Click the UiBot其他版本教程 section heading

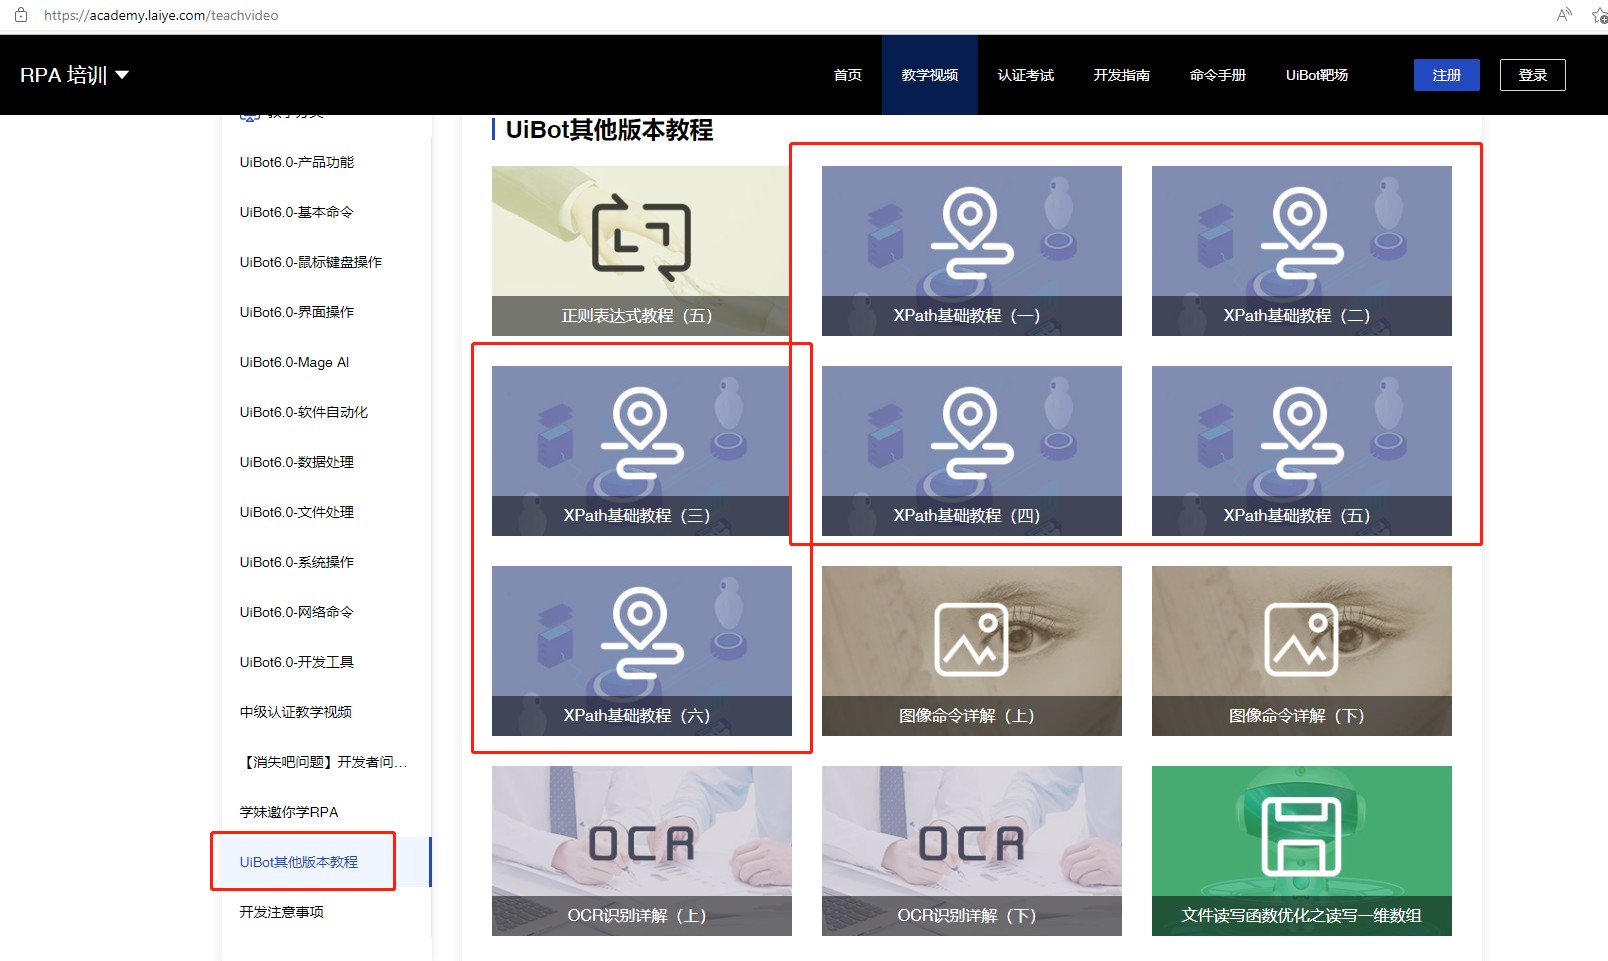609,130
